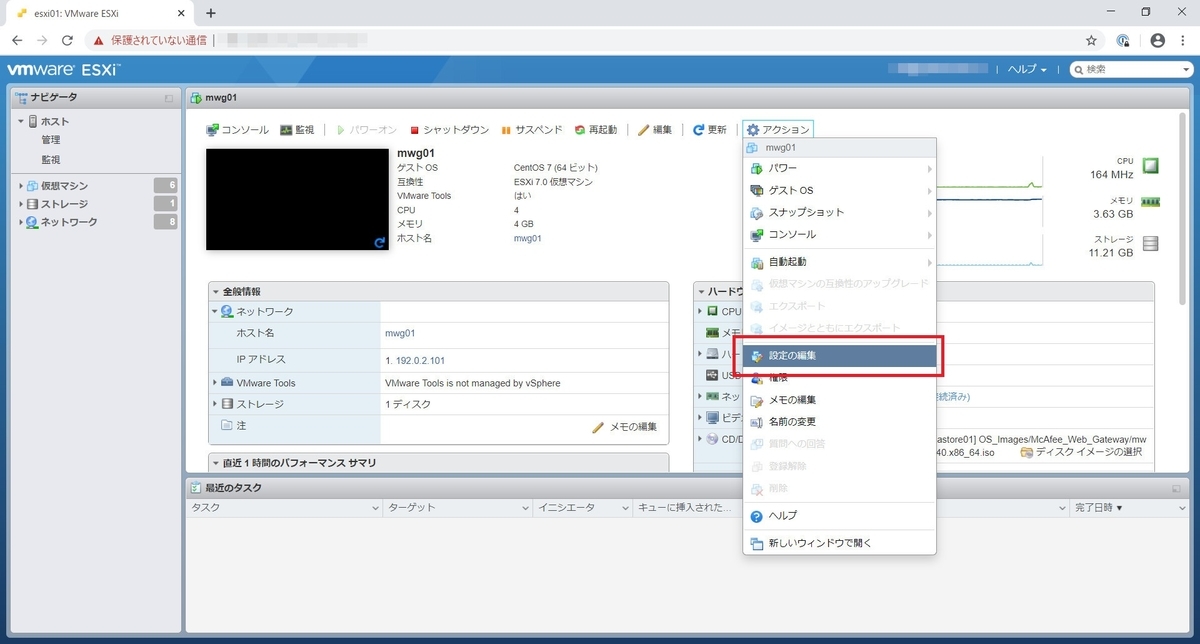Click the VM console thumbnail
This screenshot has width=1200, height=644.
pos(297,199)
